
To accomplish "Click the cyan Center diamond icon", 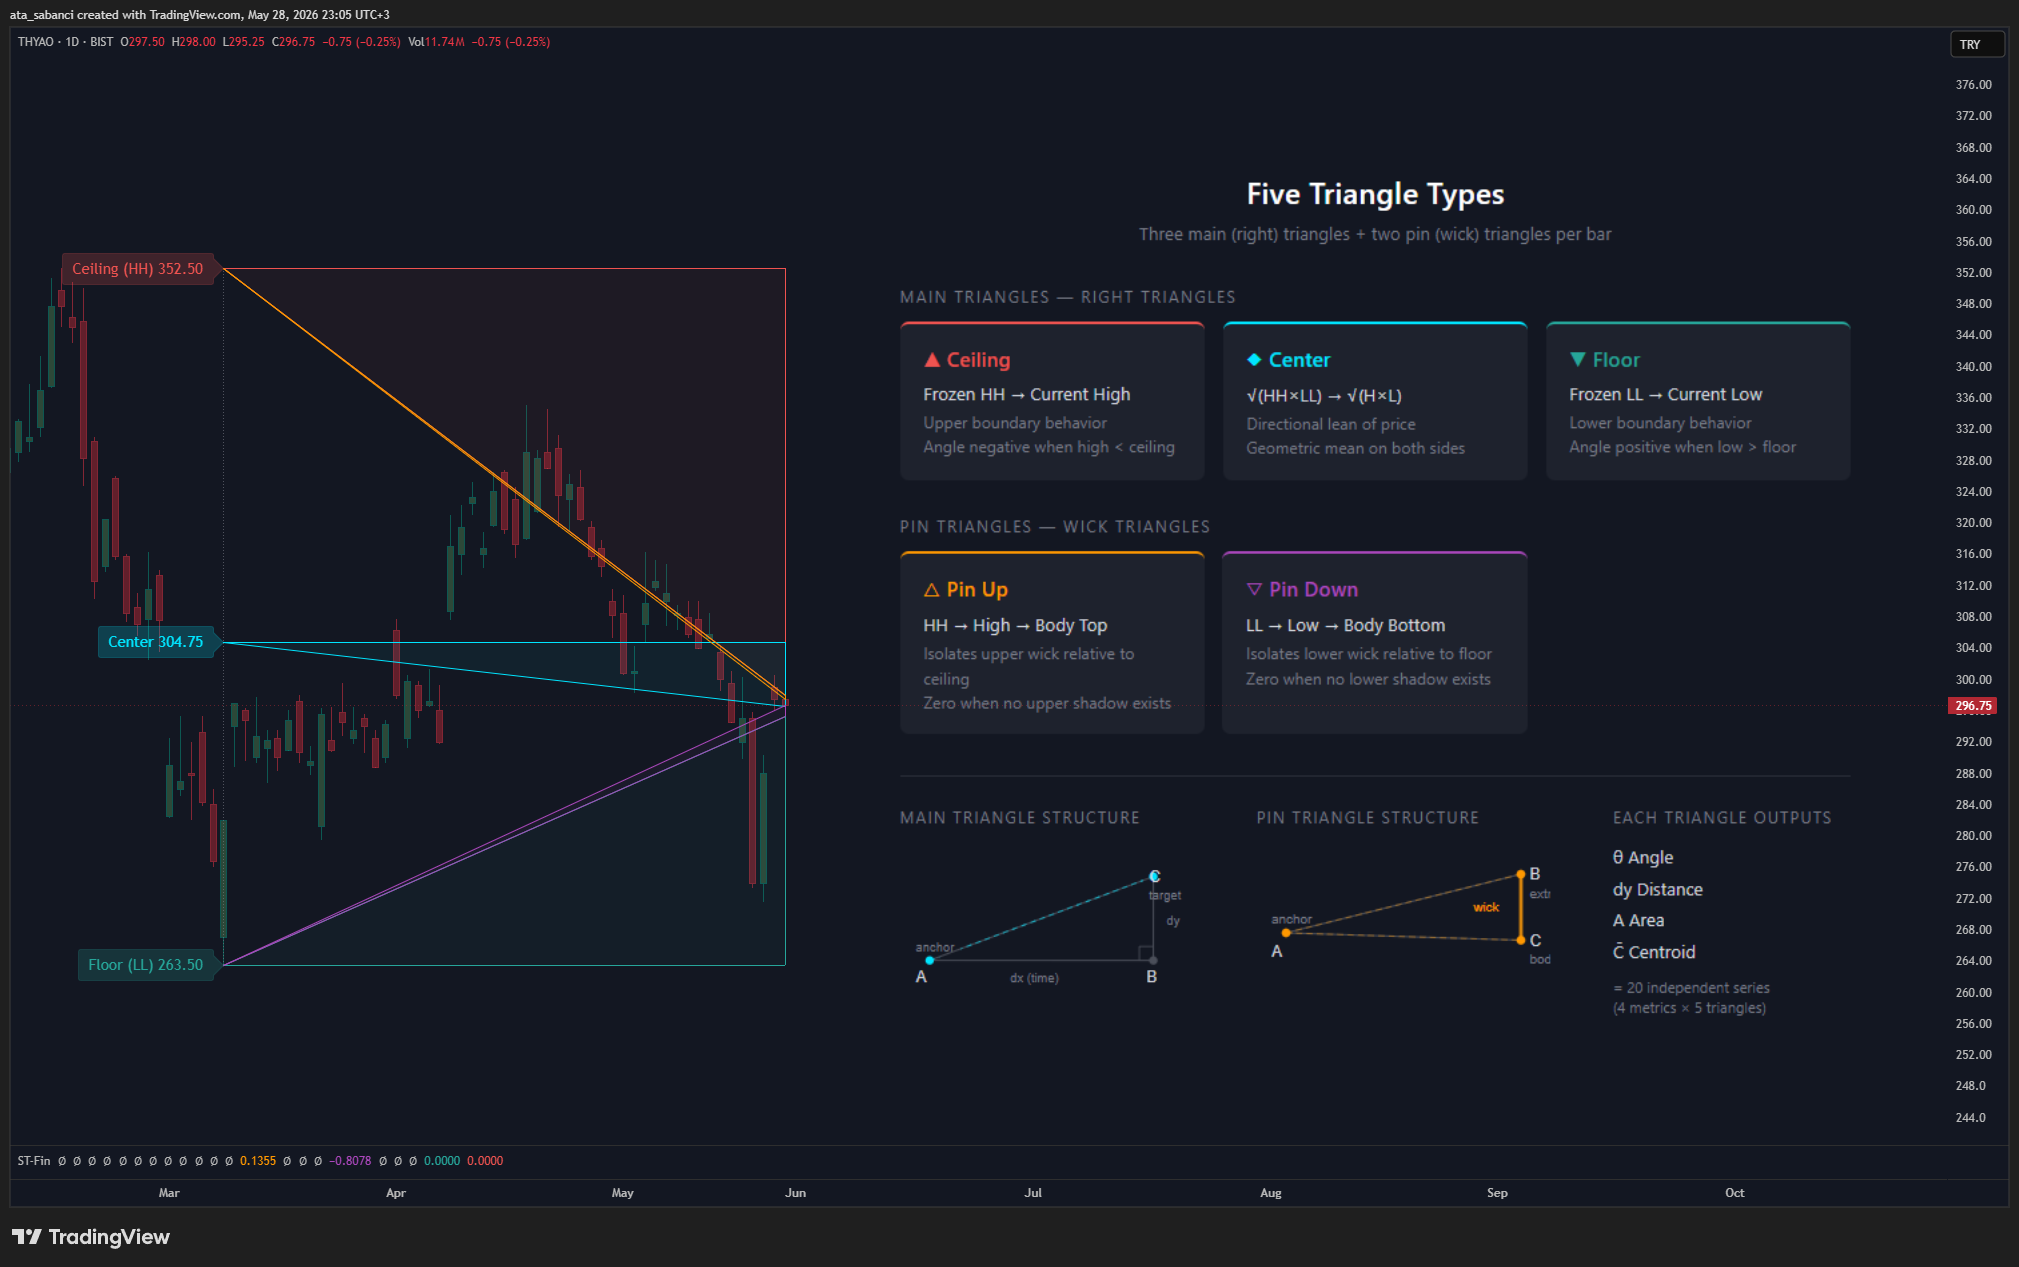I will (1254, 360).
